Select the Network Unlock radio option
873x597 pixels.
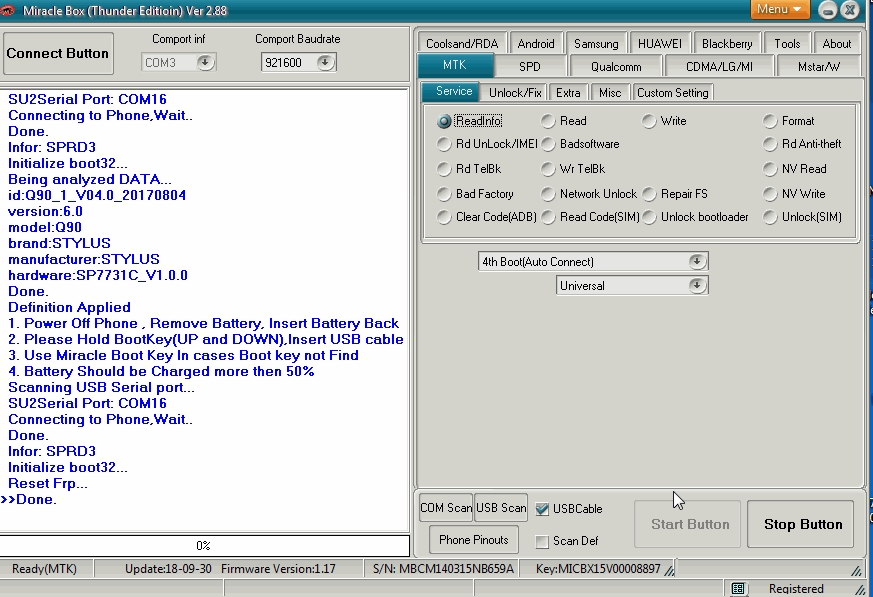[x=548, y=194]
